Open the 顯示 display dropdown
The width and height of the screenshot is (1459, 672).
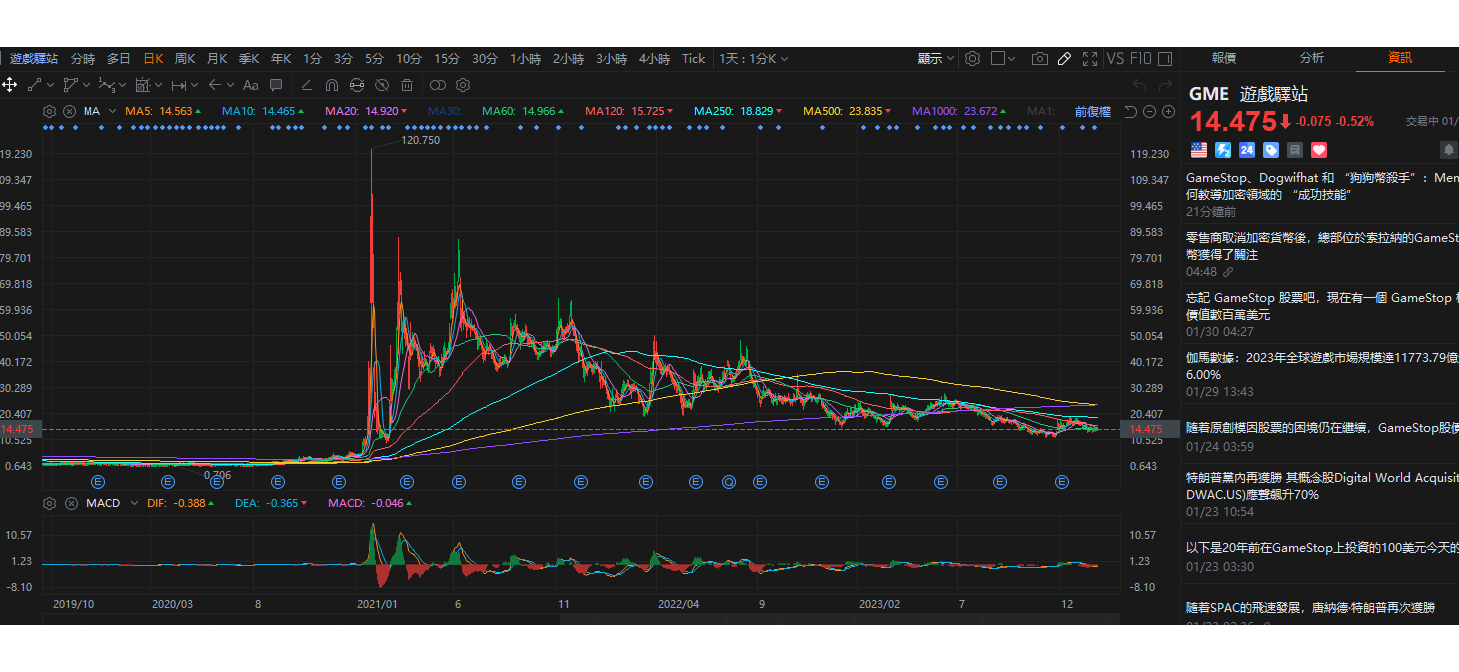pyautogui.click(x=936, y=59)
